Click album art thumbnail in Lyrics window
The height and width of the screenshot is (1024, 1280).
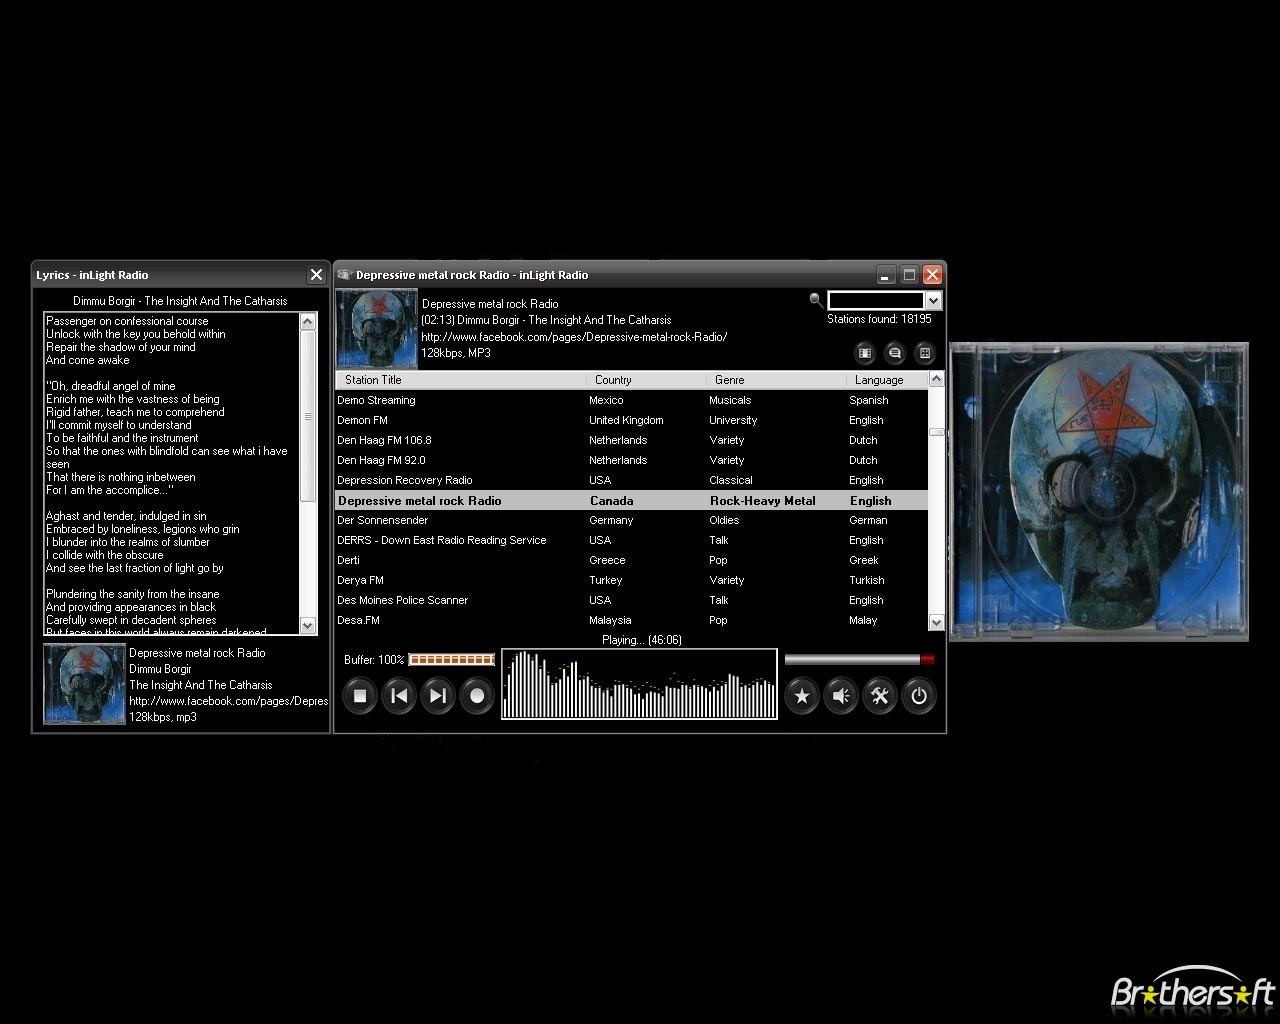[x=84, y=684]
